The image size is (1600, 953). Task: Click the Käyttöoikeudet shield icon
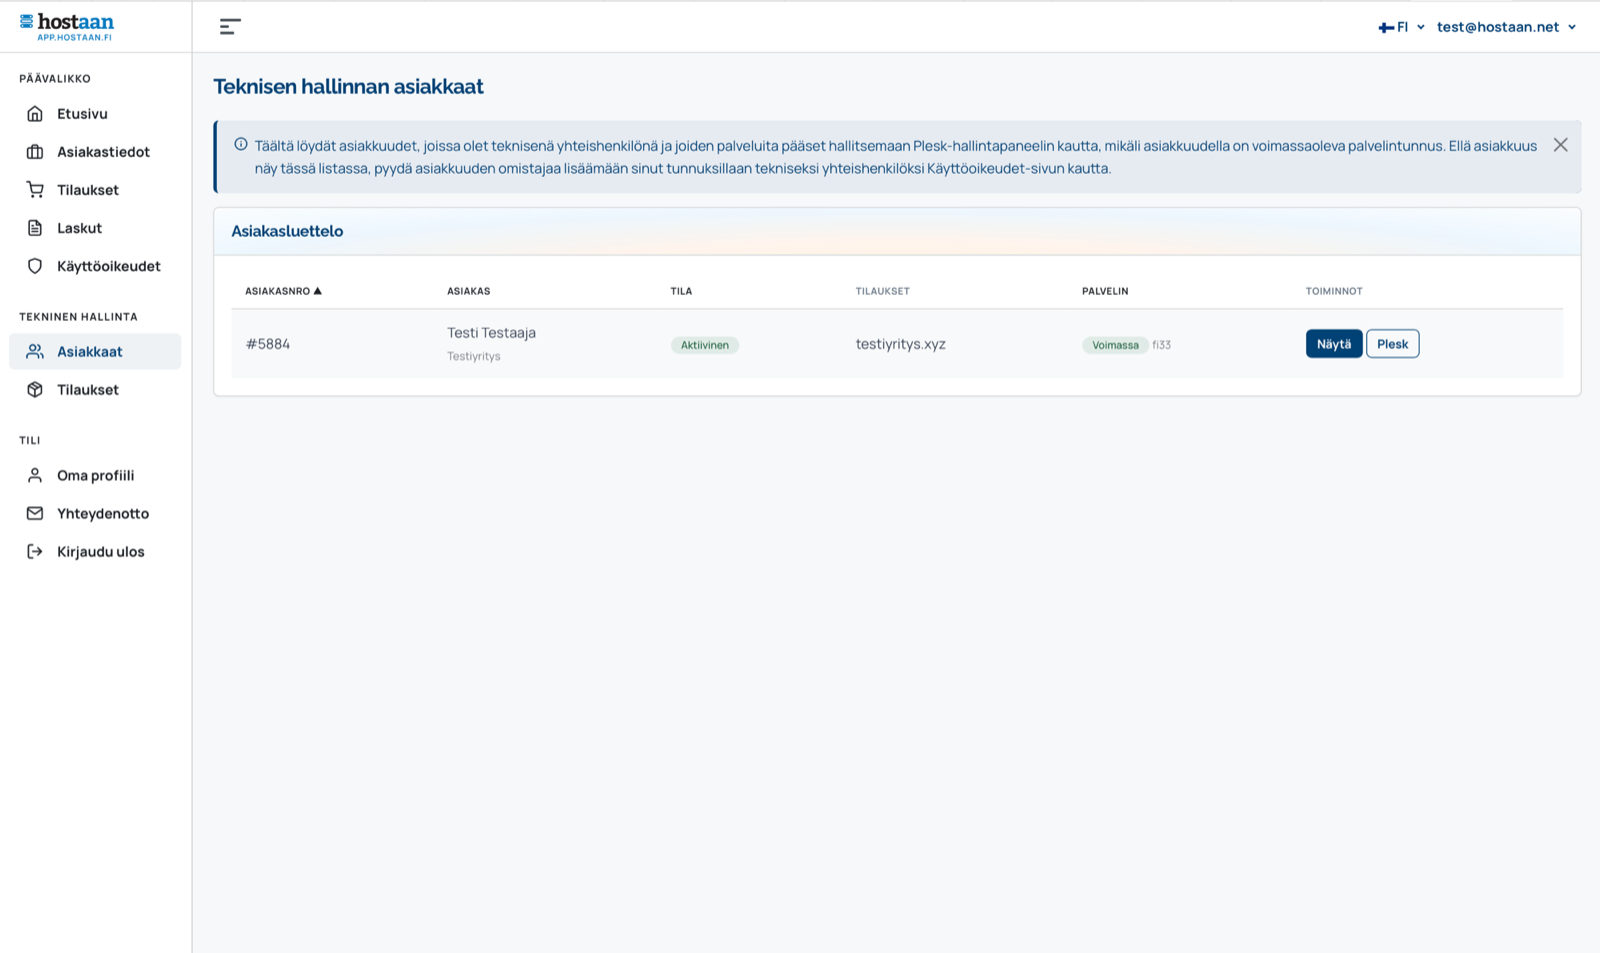coord(35,266)
